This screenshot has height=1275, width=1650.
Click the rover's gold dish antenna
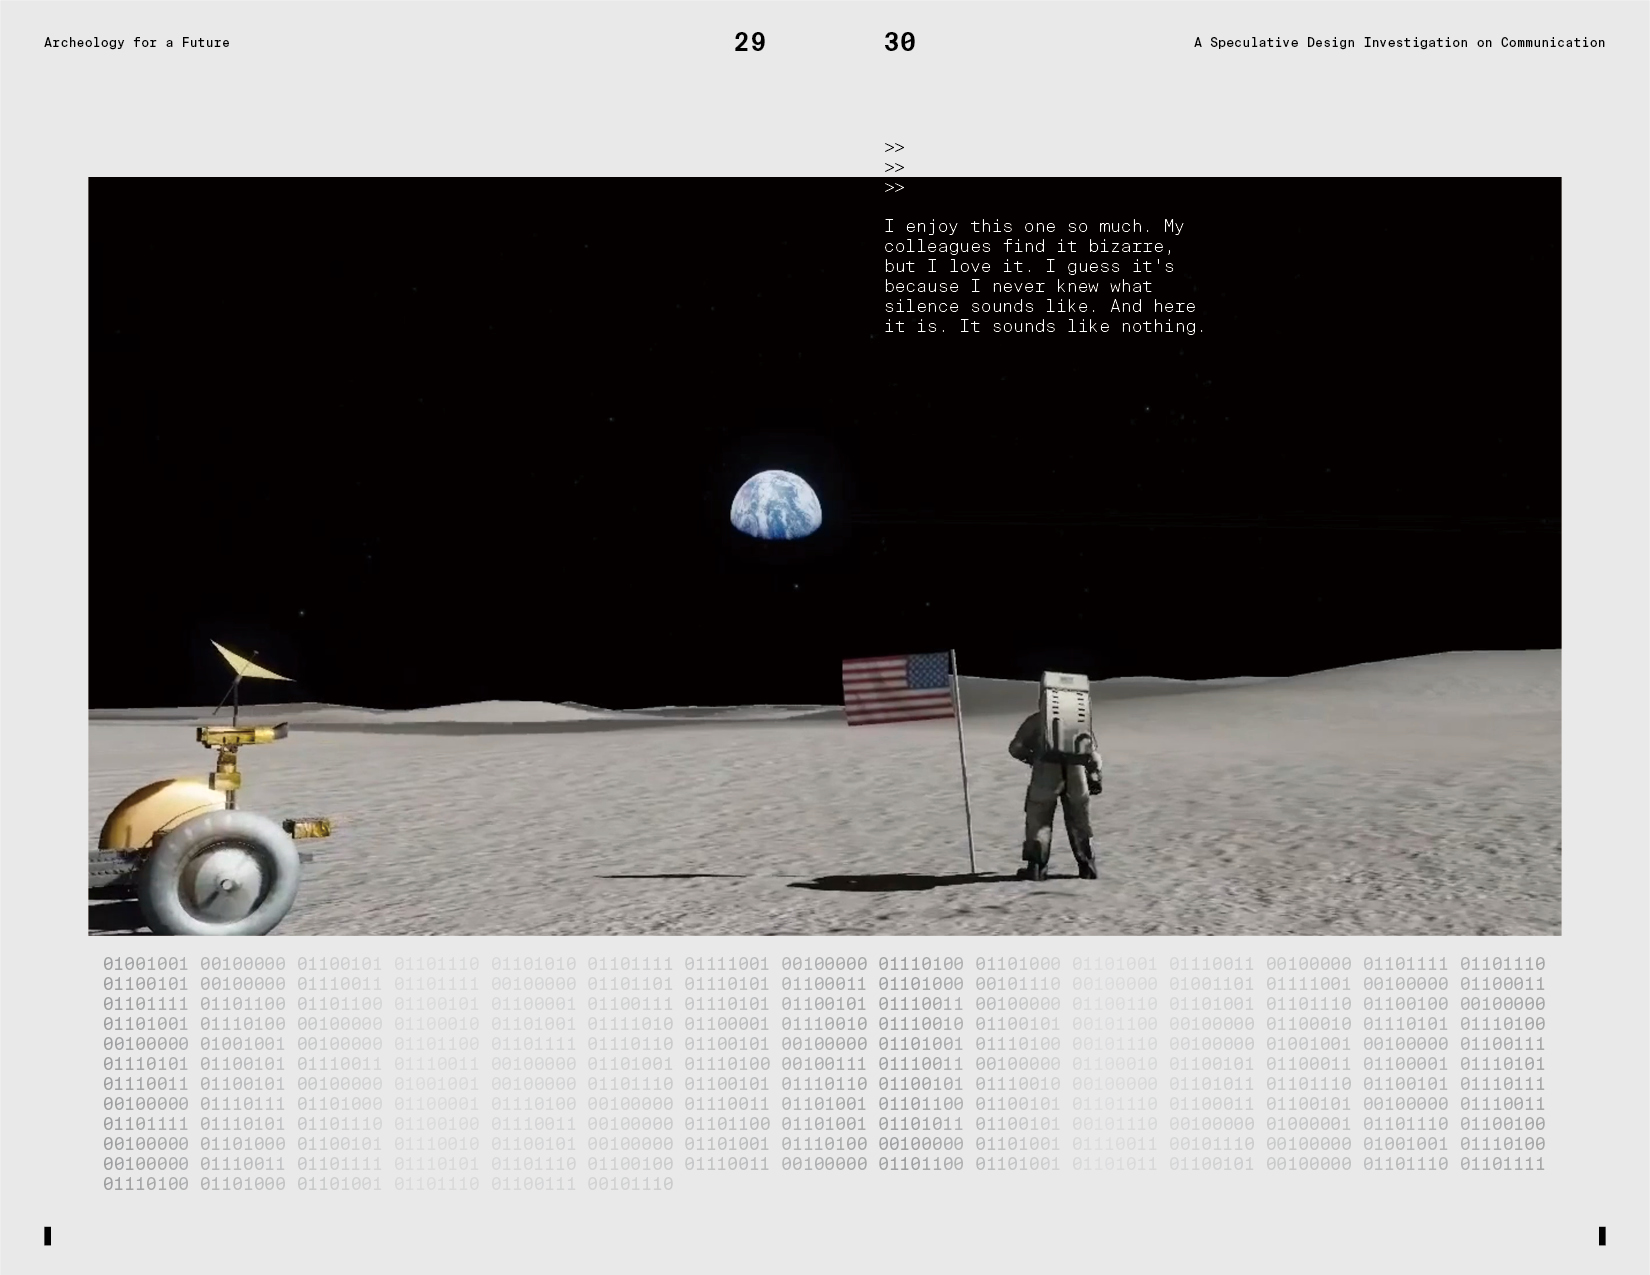pos(250,664)
